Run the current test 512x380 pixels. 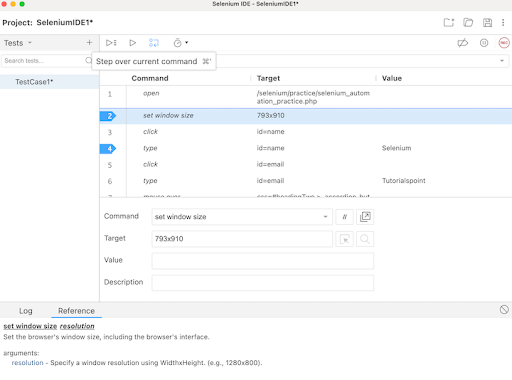point(132,43)
